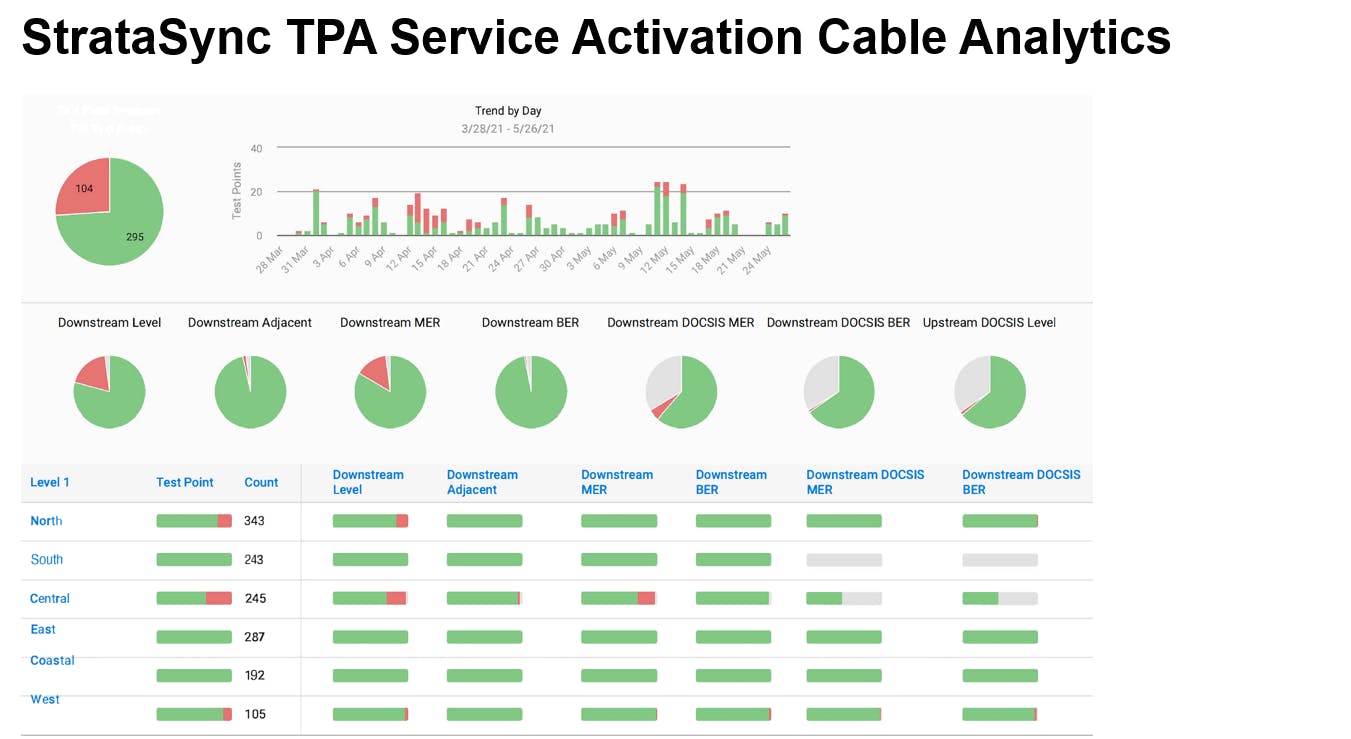Select the Downstream BER pie chart
The image size is (1351, 739).
pyautogui.click(x=531, y=391)
